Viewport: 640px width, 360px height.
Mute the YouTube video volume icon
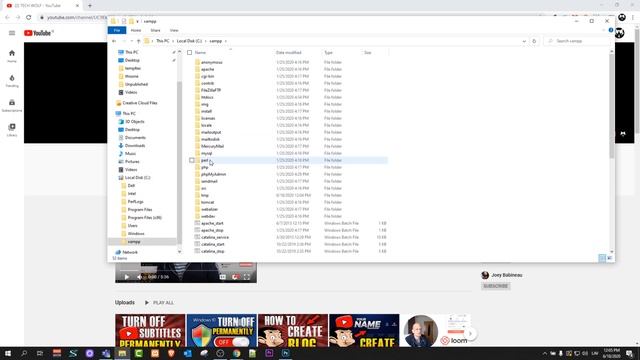(139, 277)
